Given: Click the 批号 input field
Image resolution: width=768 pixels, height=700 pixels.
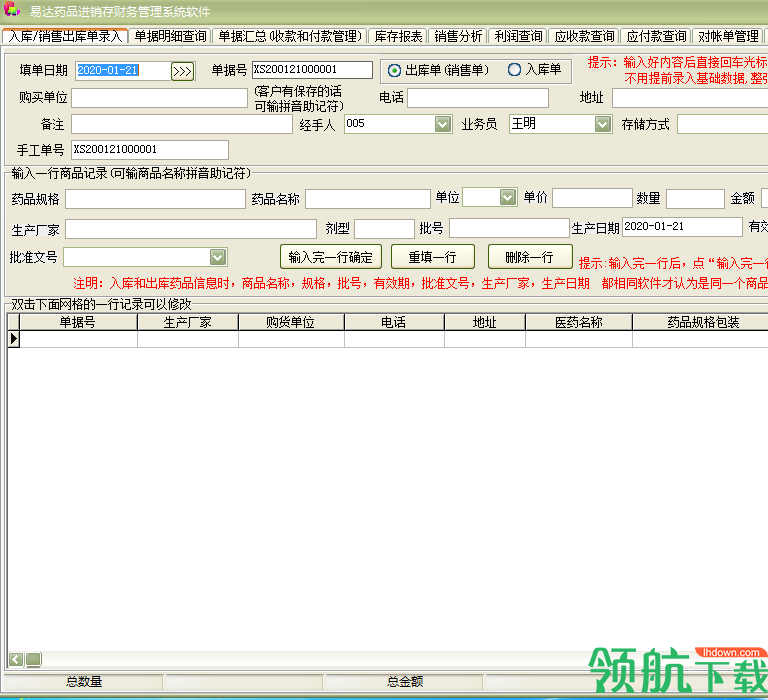Looking at the screenshot, I should pos(509,228).
